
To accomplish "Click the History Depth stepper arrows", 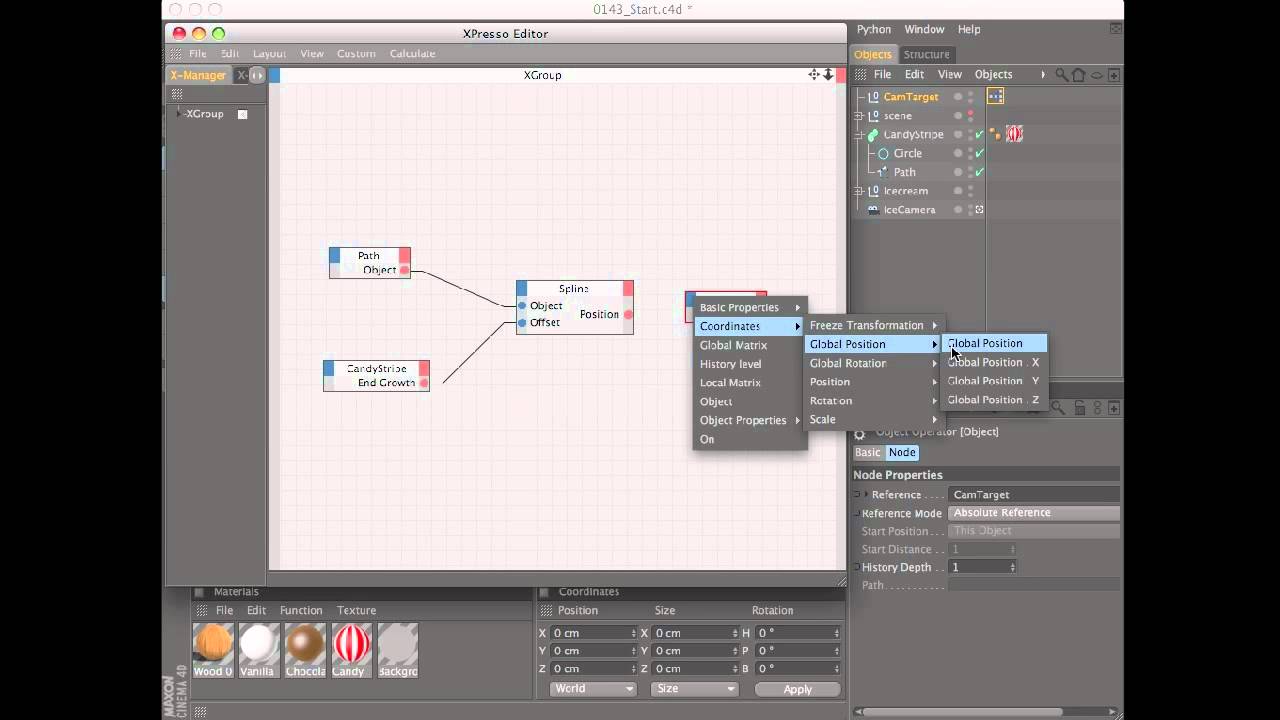I will coord(1013,567).
